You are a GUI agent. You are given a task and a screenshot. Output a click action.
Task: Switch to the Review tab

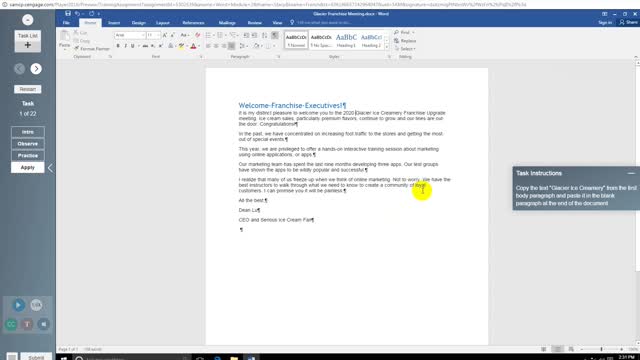click(x=255, y=23)
